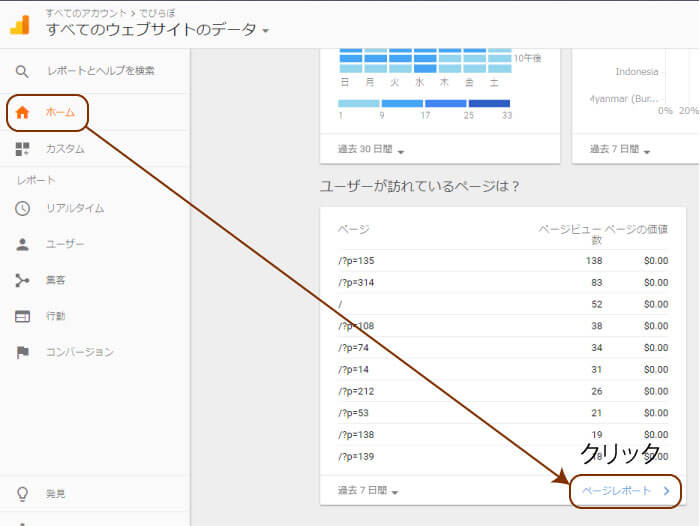Click the コンバージョン flag icon
This screenshot has width=700, height=526.
click(x=22, y=352)
